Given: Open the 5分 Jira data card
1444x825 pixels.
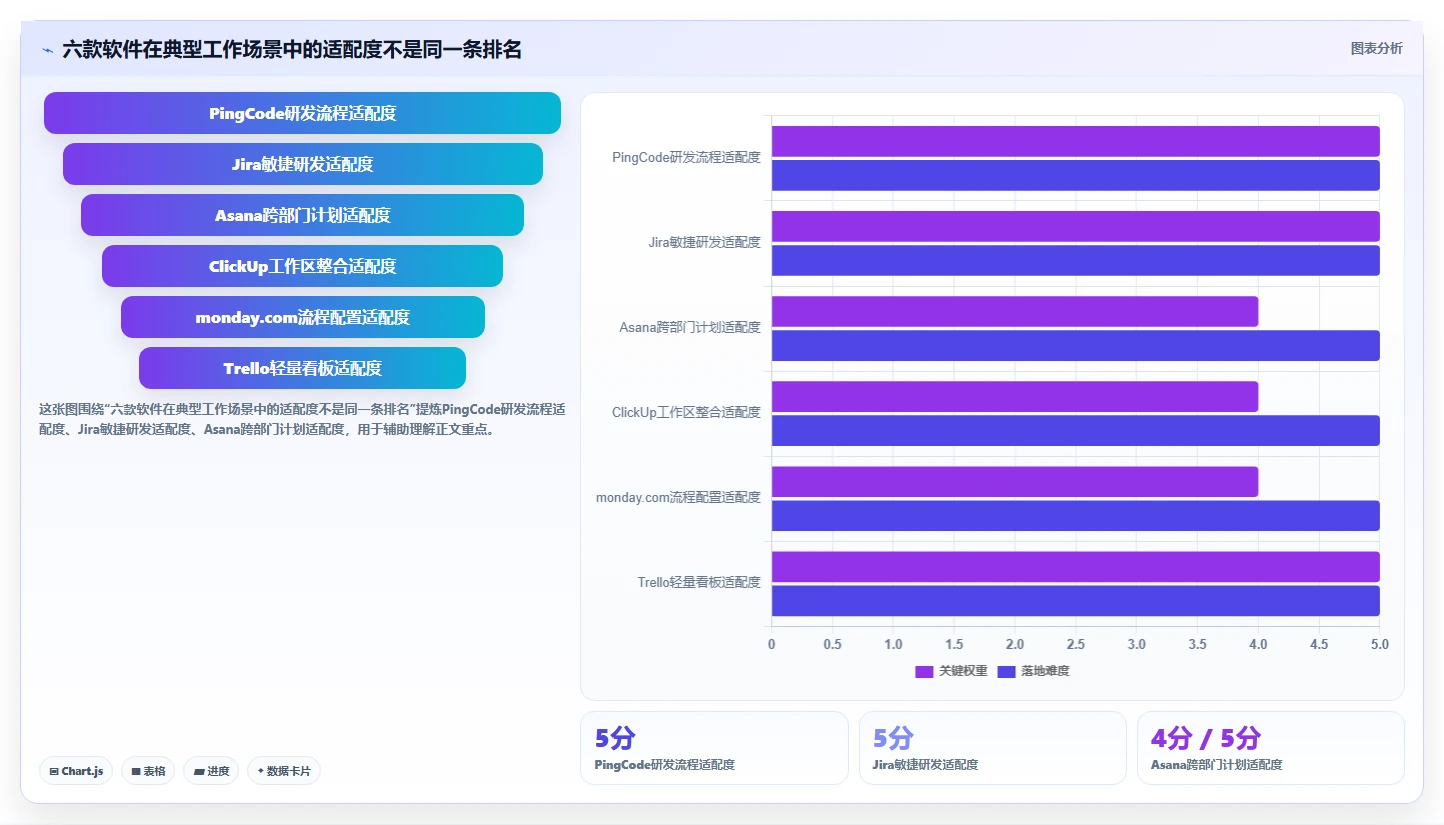Looking at the screenshot, I should 992,748.
